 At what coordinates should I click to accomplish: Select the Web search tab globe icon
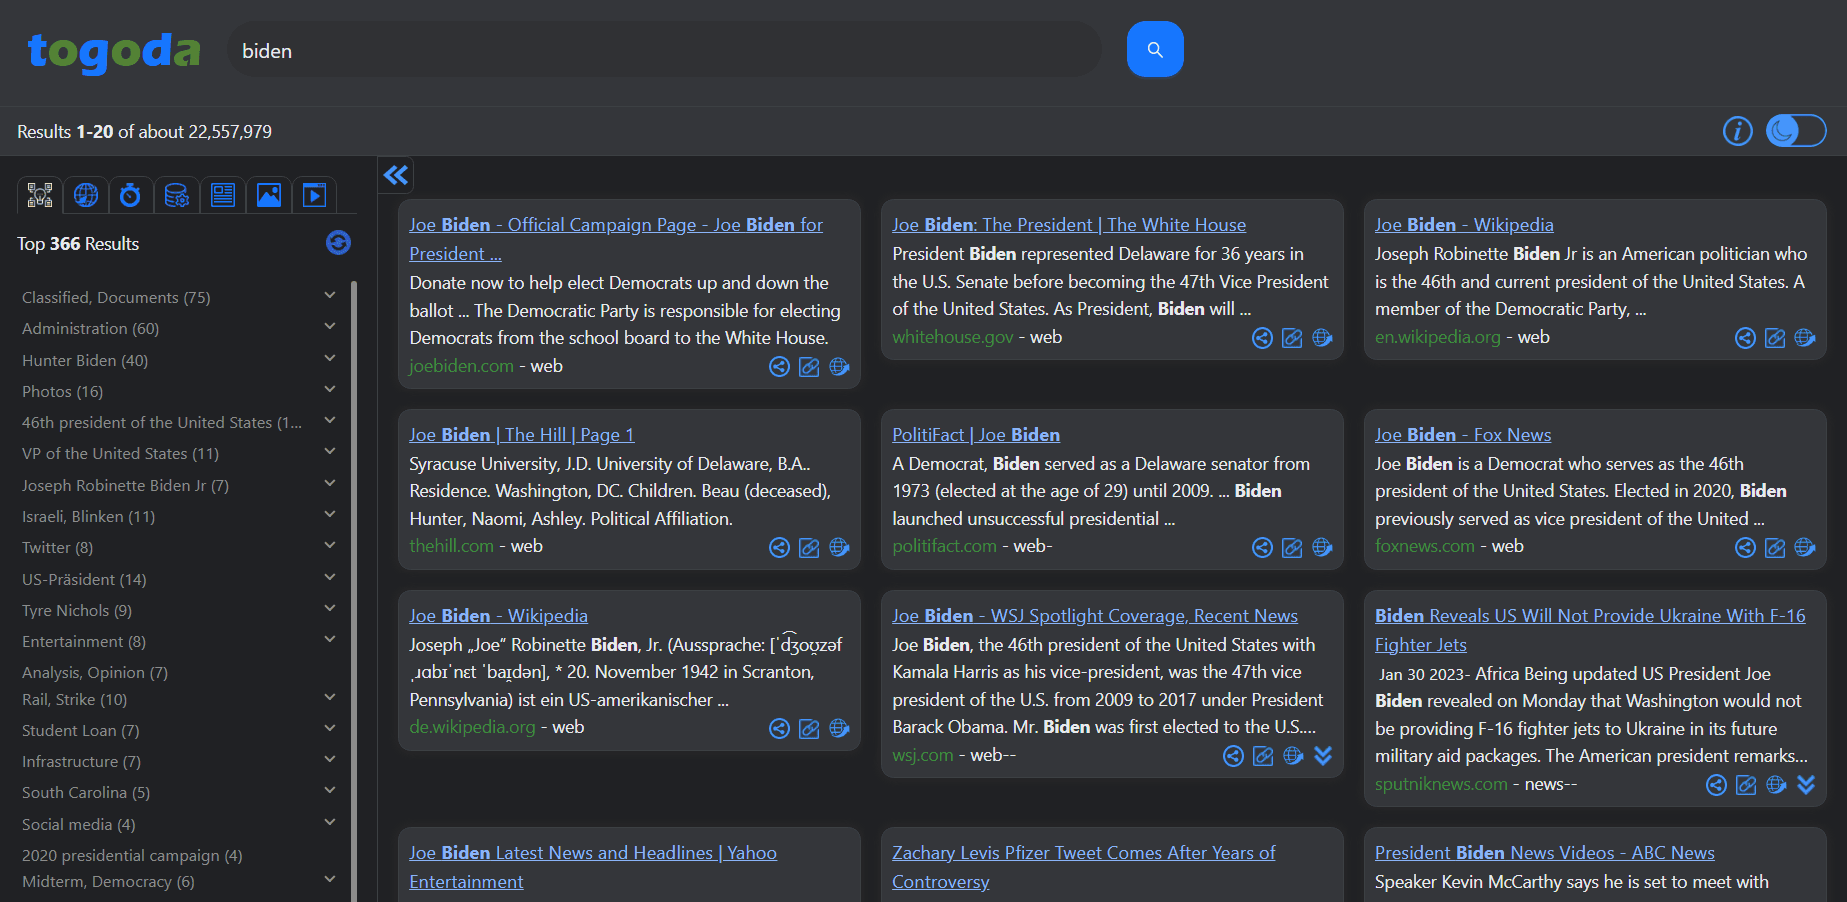click(x=85, y=195)
